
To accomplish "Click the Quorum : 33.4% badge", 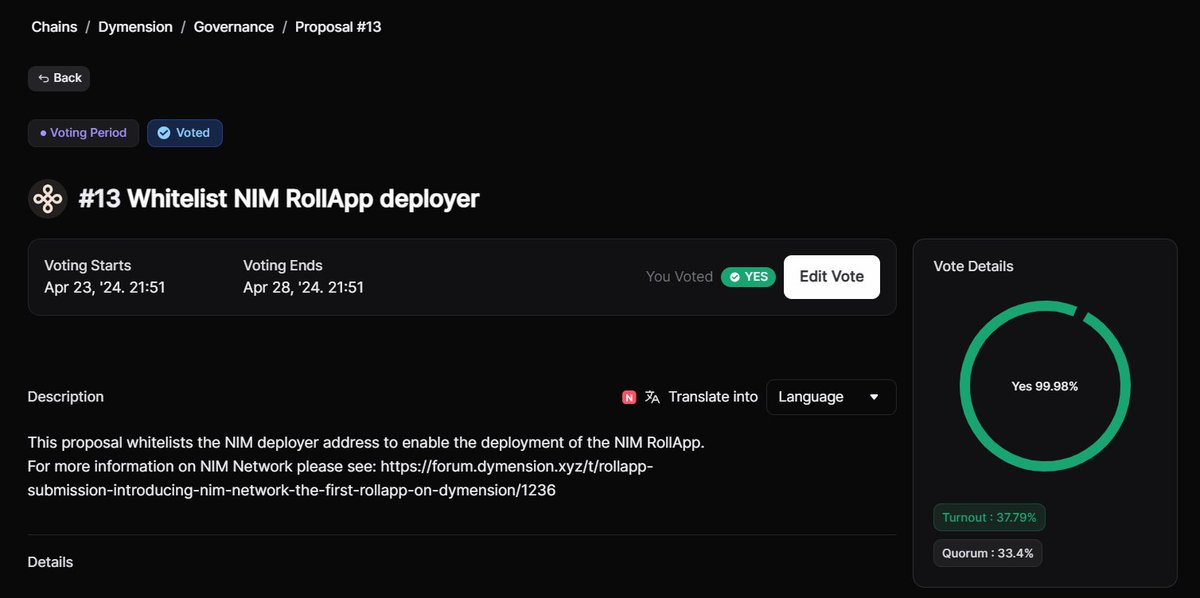I will coord(988,553).
